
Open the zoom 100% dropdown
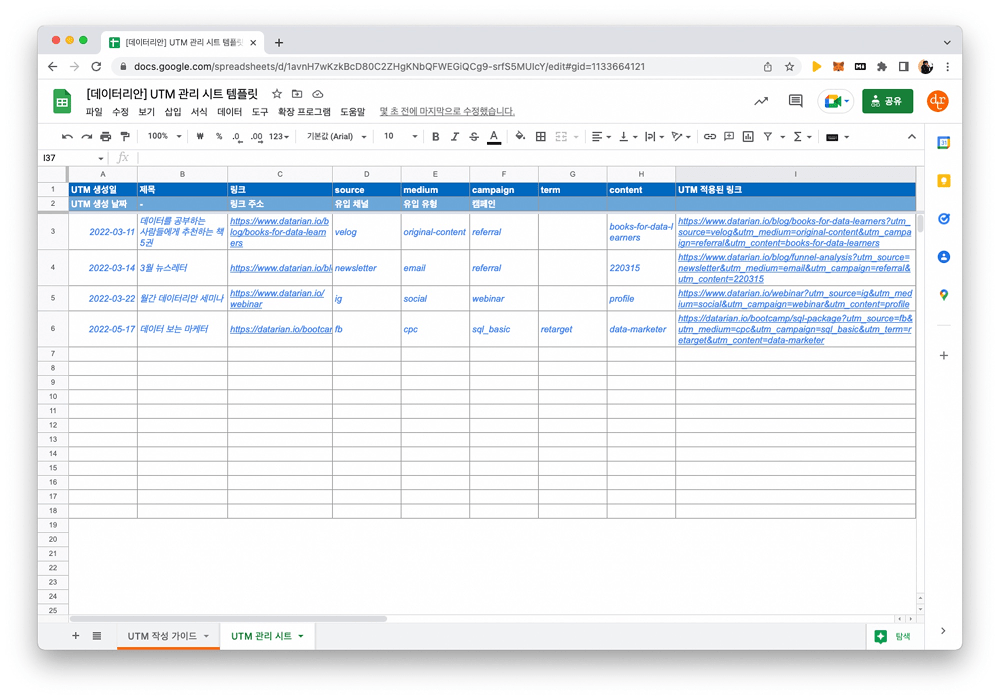click(164, 137)
